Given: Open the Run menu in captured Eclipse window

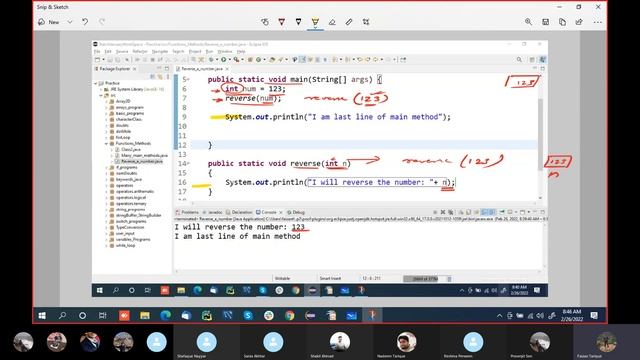Looking at the screenshot, I should coord(209,51).
